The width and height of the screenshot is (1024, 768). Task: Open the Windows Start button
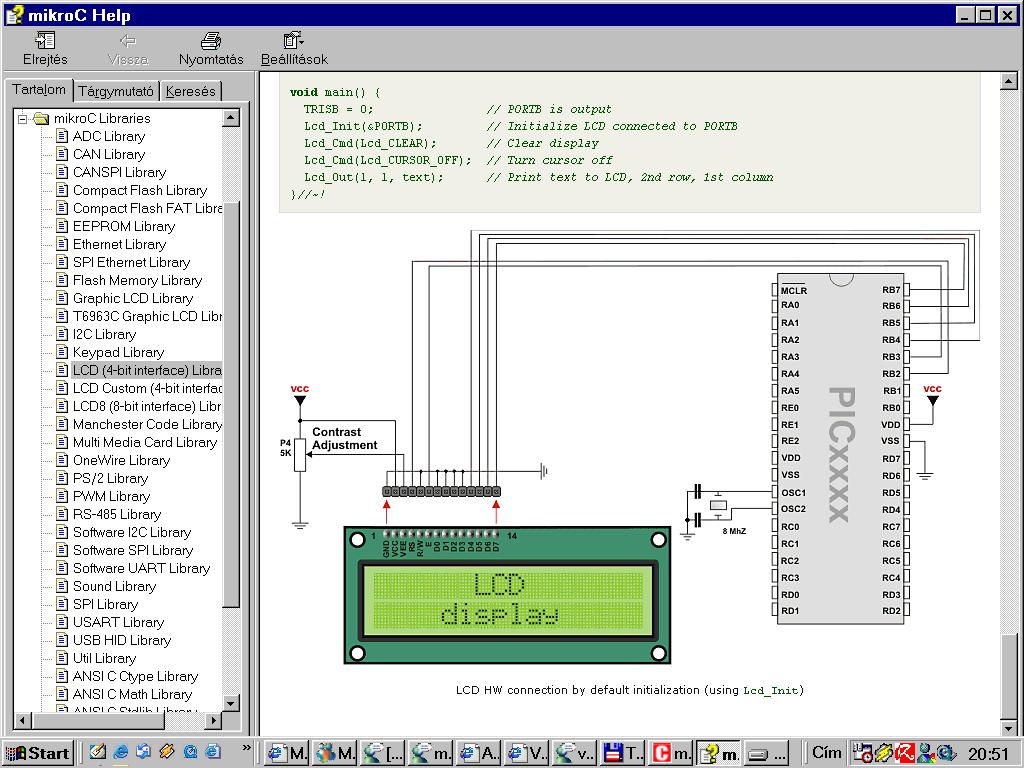[x=38, y=753]
